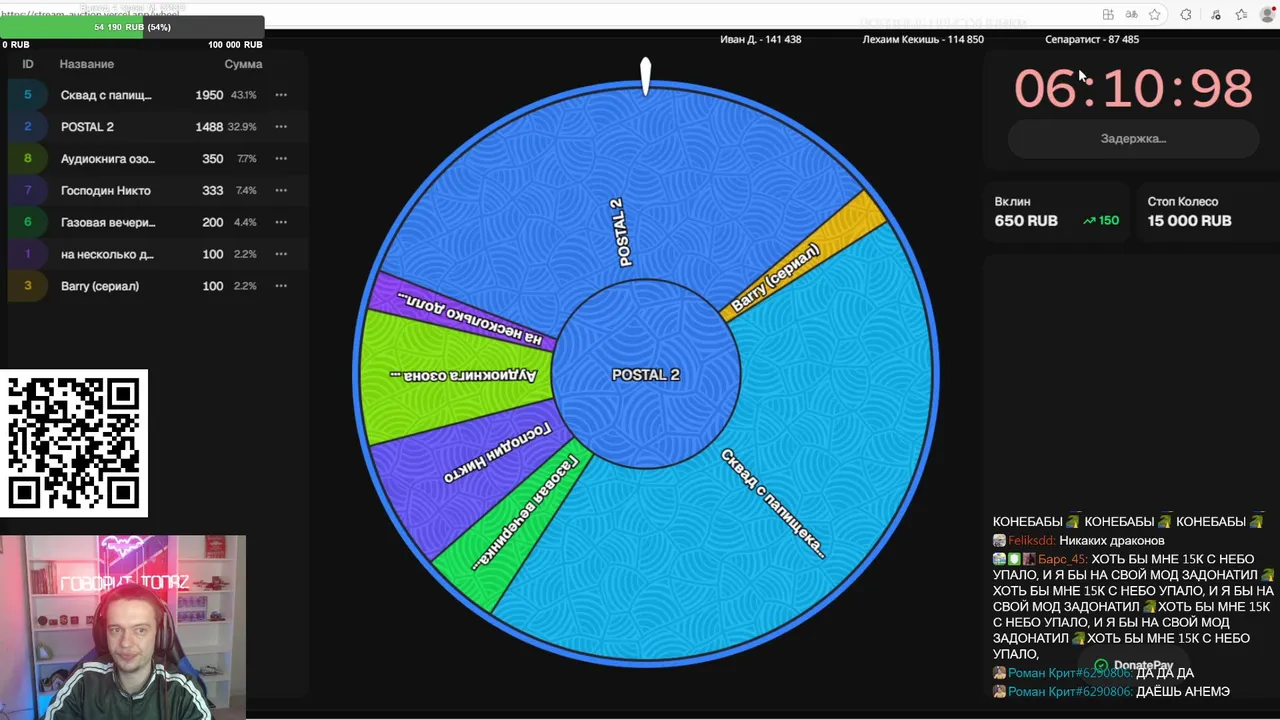Select the Сквад с папищ... list row name
Screen dimensions: 1280x720
pos(106,95)
